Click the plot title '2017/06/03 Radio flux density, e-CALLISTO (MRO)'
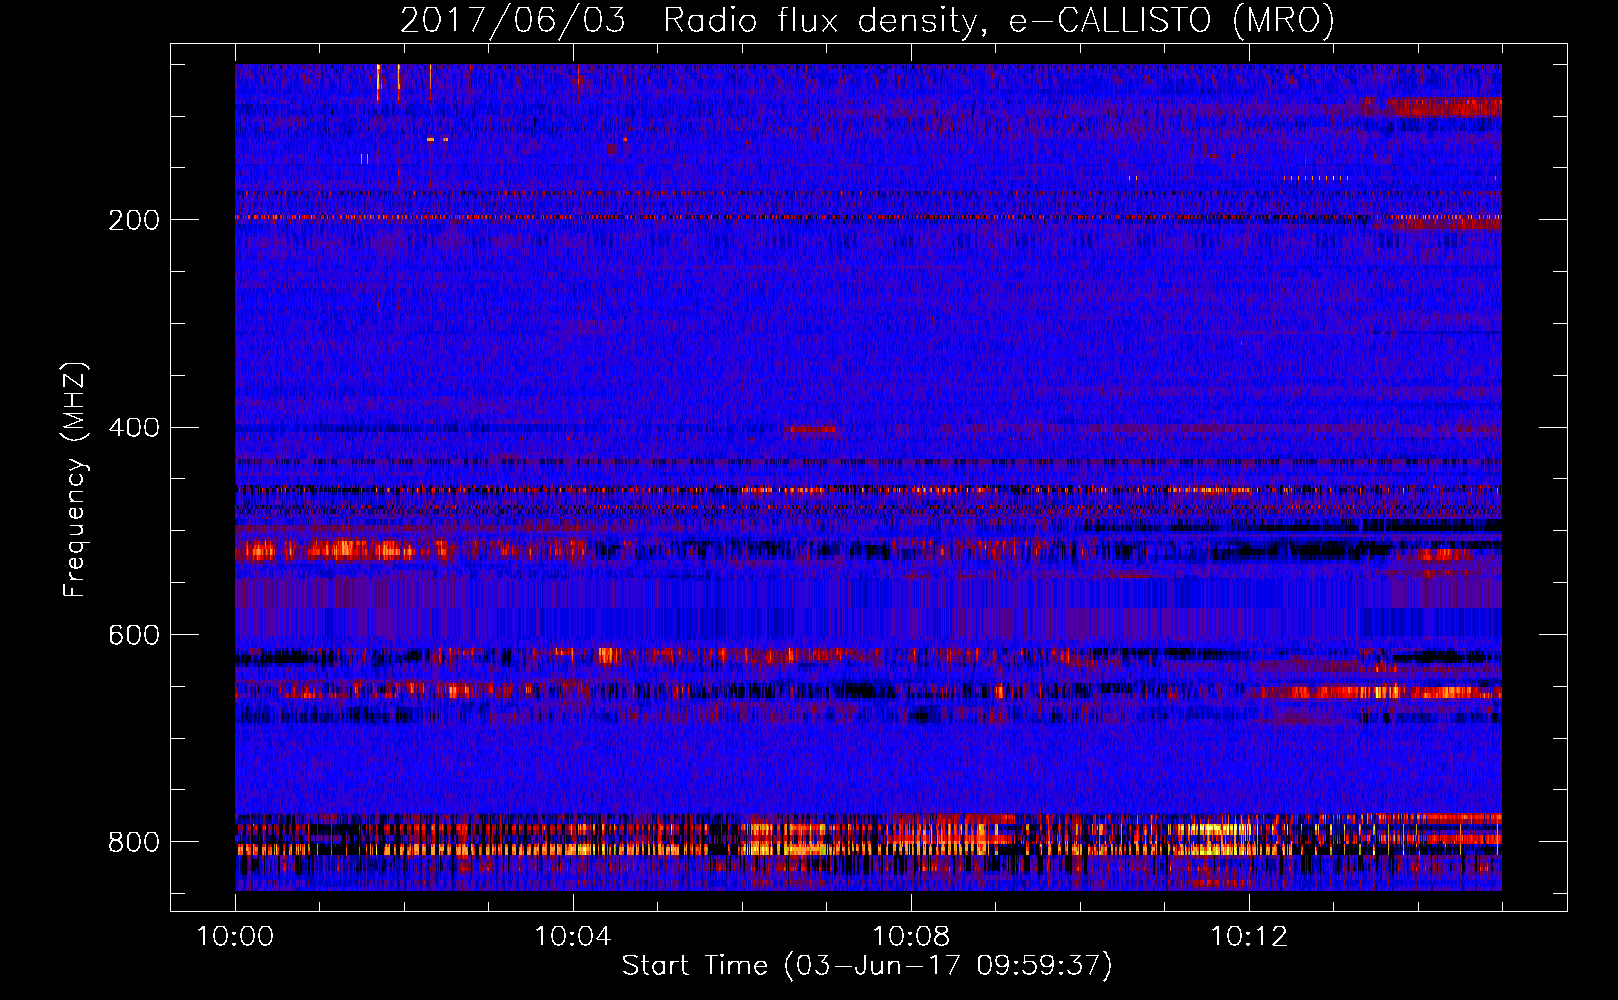The height and width of the screenshot is (1000, 1618). (x=867, y=20)
